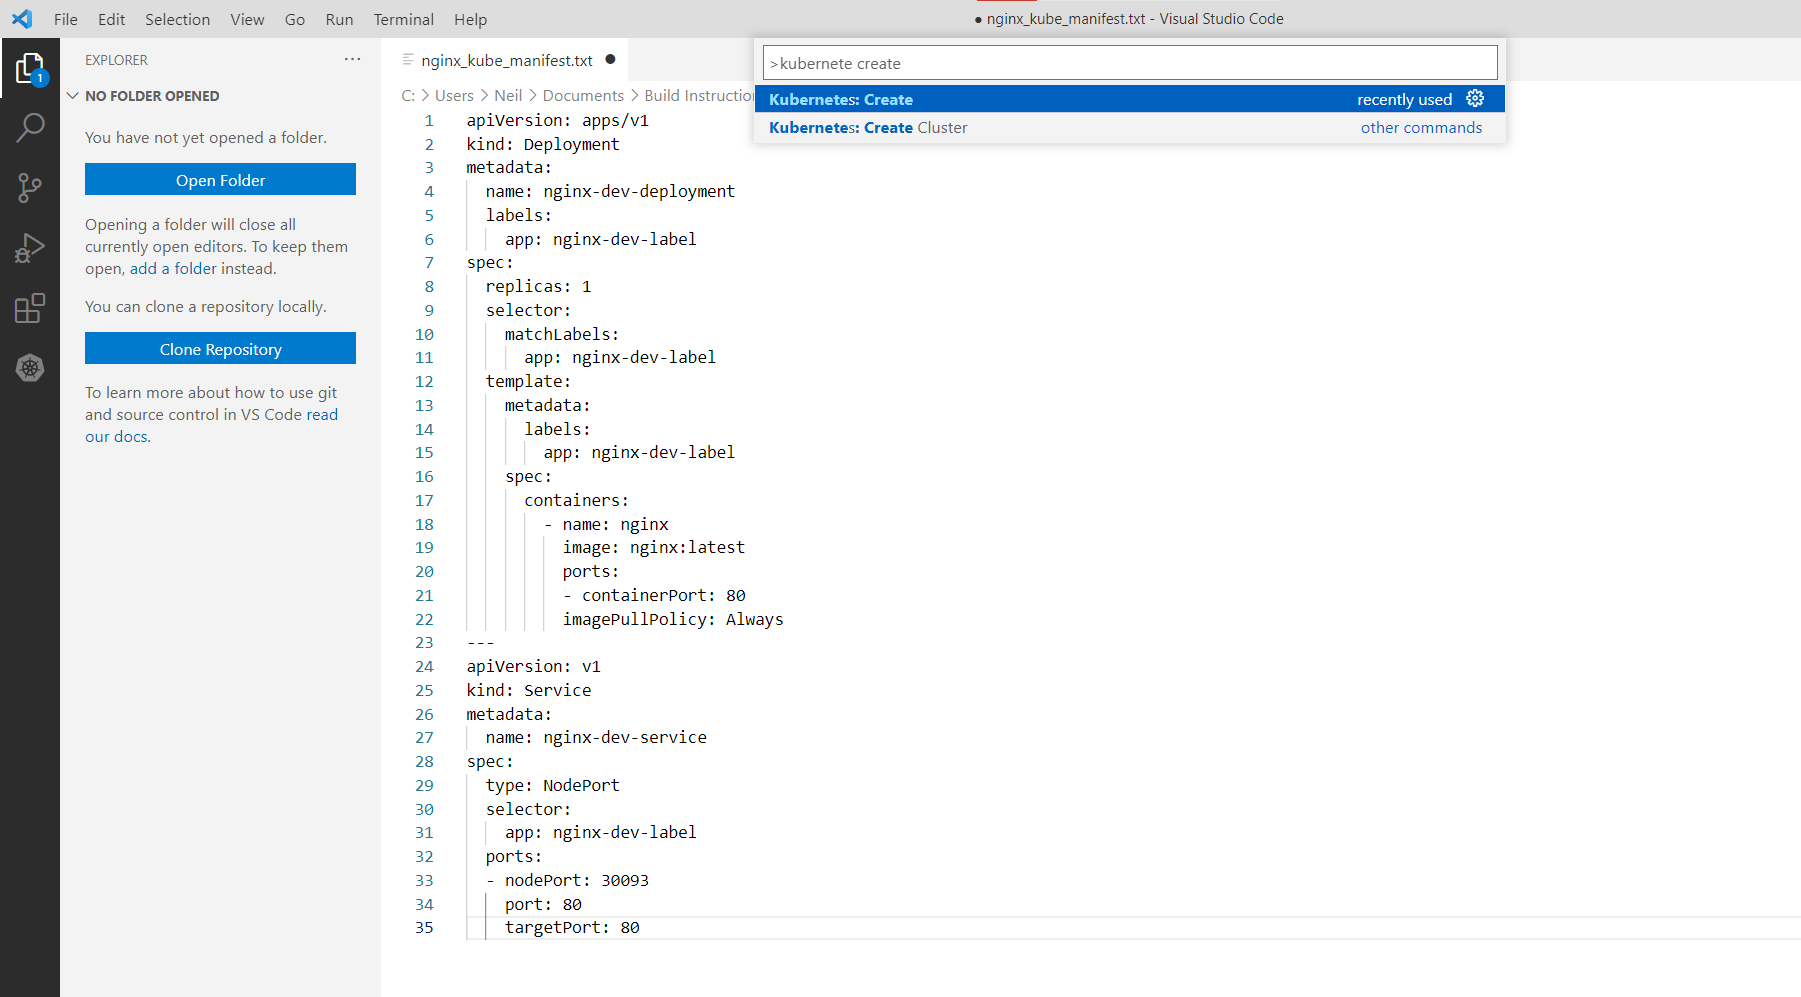Image resolution: width=1801 pixels, height=997 pixels.
Task: Open the Kubernetes view icon
Action: click(30, 368)
